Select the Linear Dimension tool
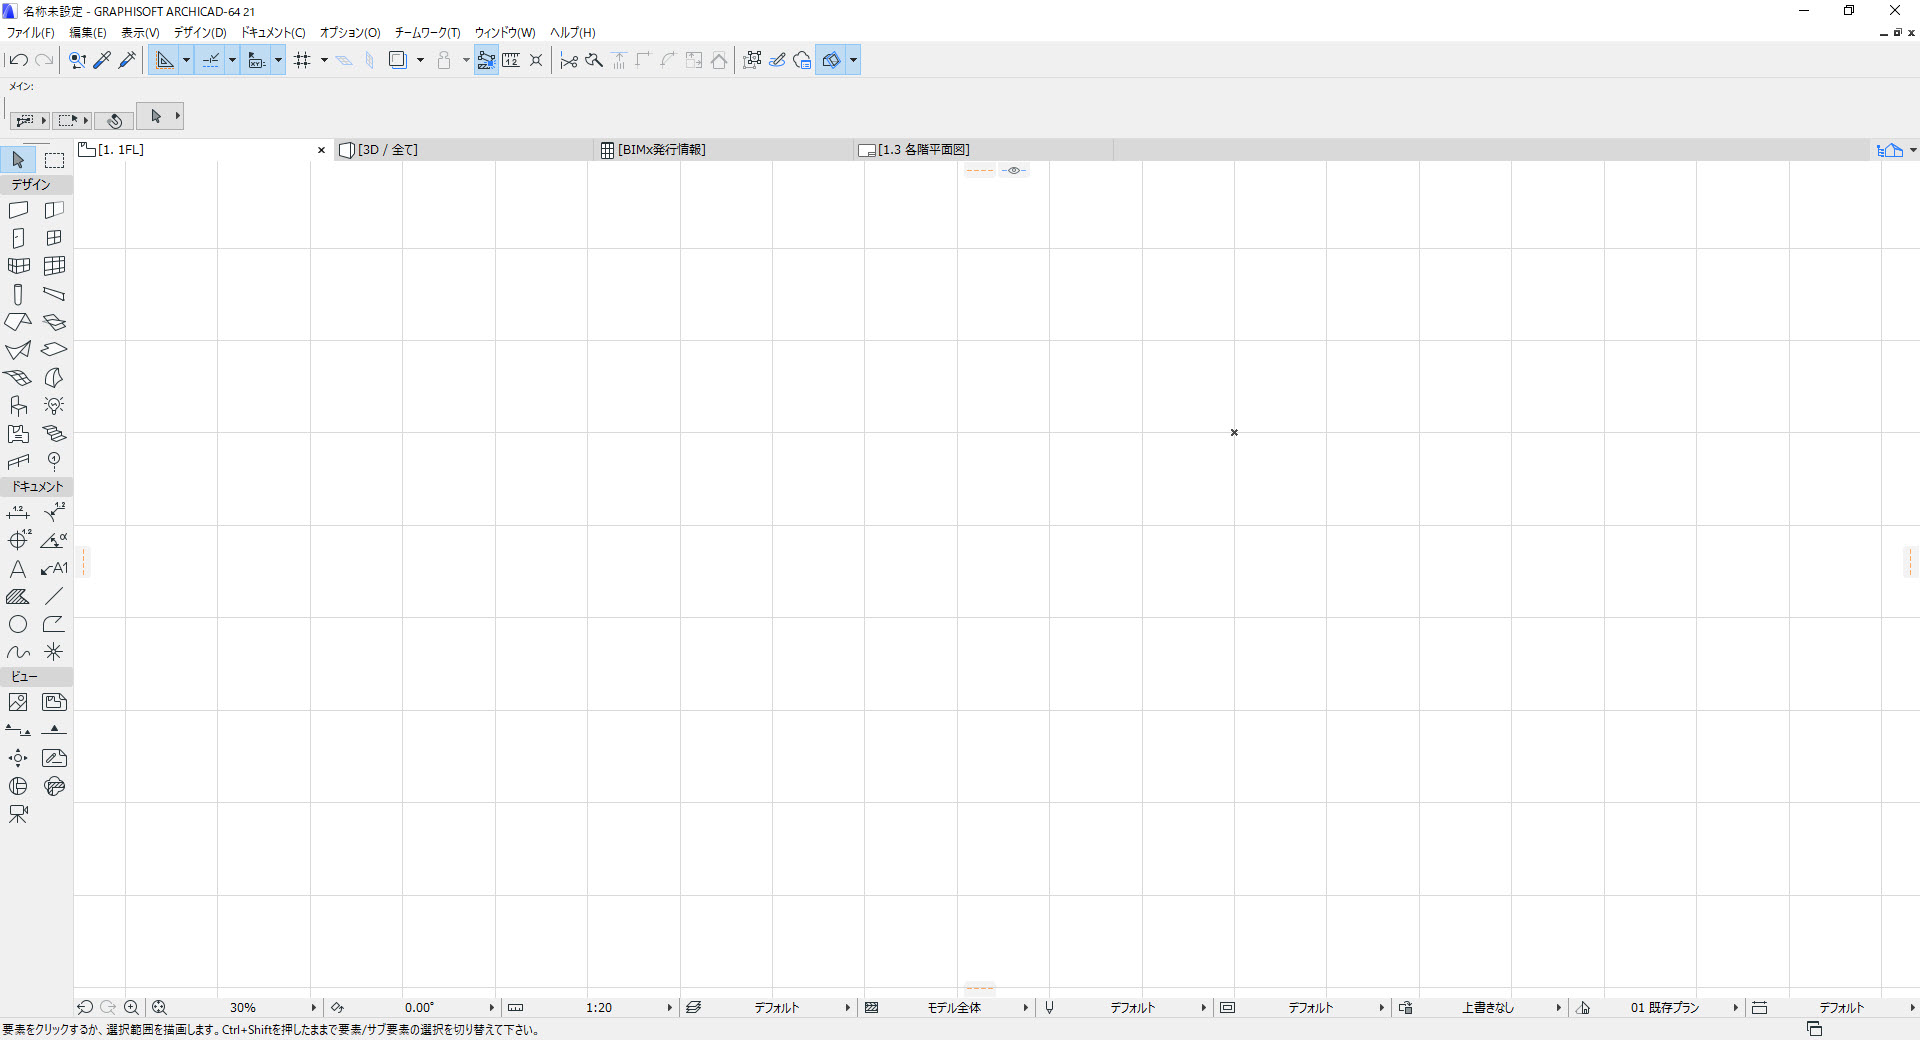 (18, 512)
